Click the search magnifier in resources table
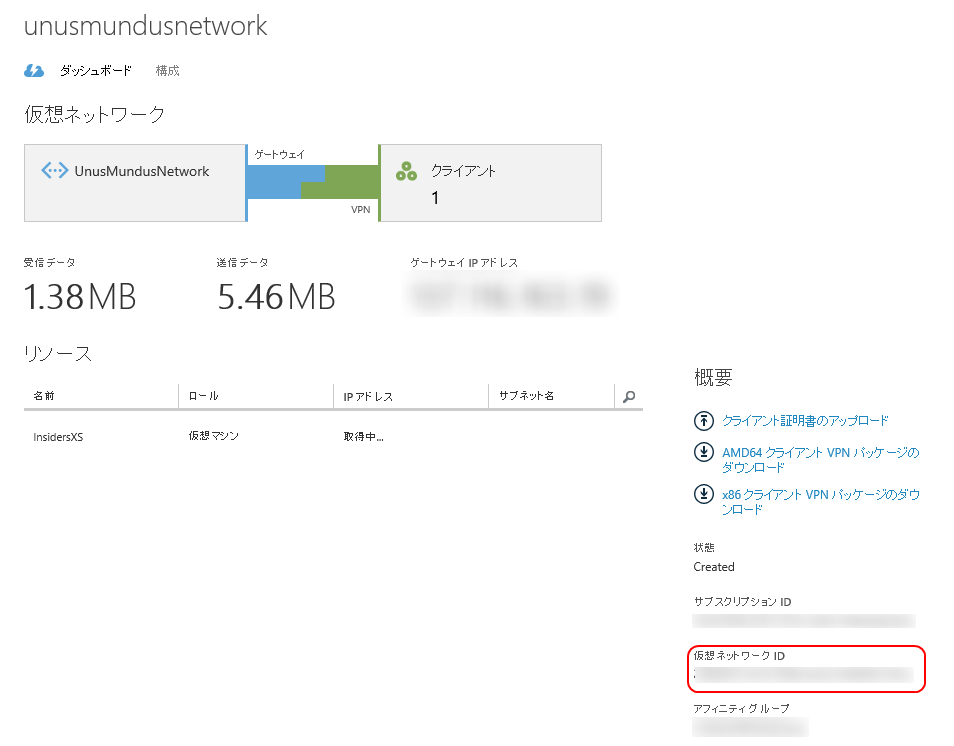 [x=629, y=397]
